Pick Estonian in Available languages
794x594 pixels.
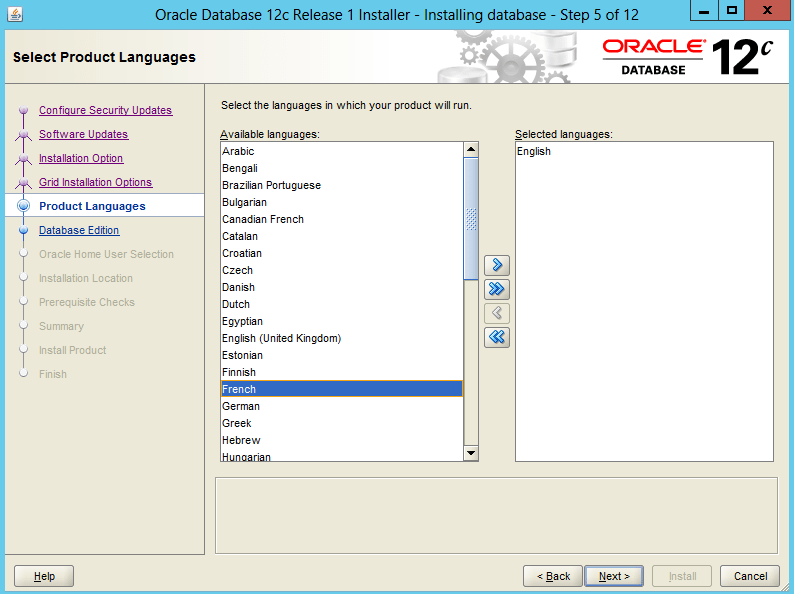point(342,355)
